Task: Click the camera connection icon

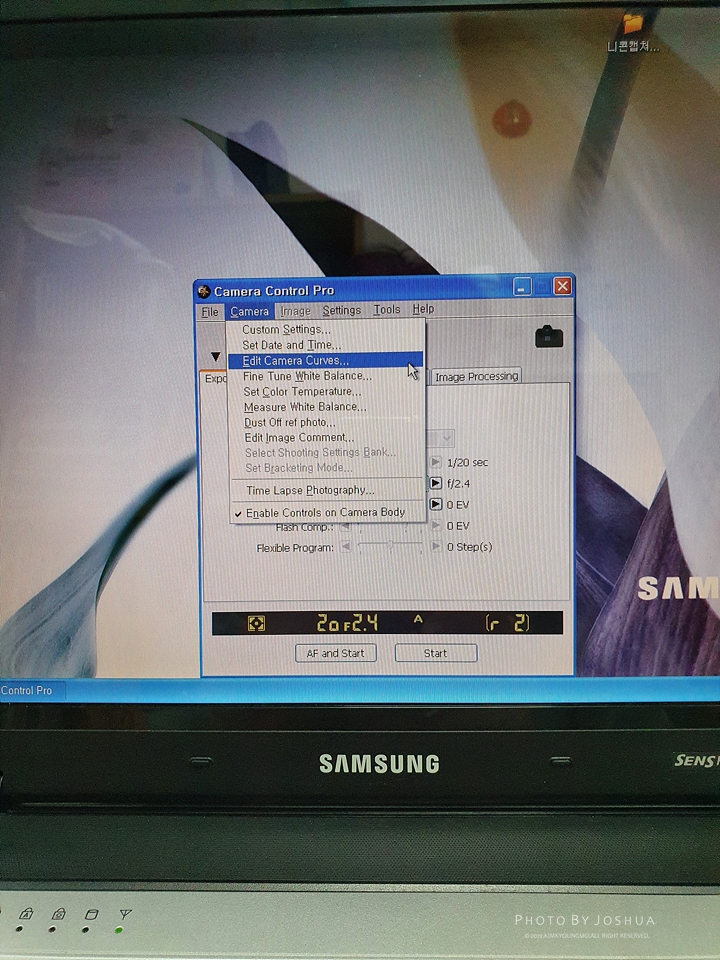Action: [x=549, y=337]
